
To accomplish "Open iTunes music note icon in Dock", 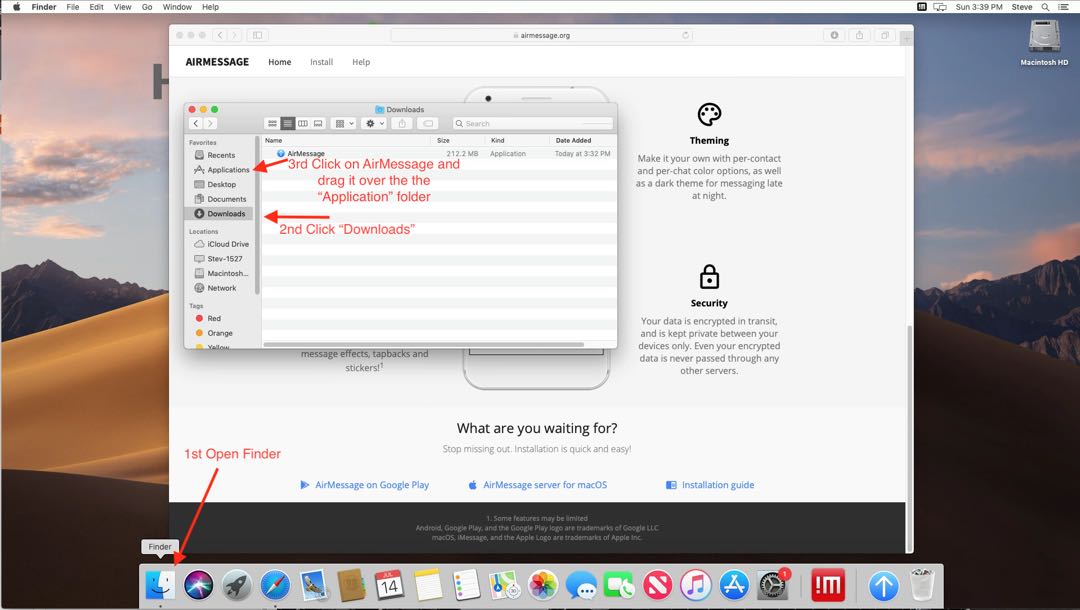I will tap(696, 585).
